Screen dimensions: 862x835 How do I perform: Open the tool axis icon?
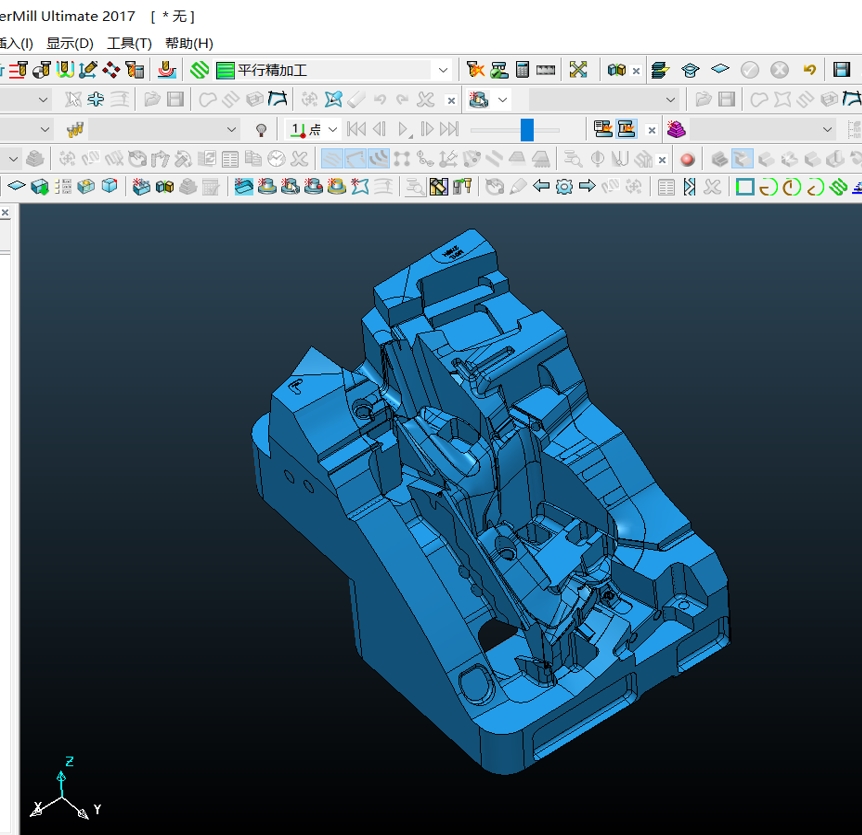point(88,70)
